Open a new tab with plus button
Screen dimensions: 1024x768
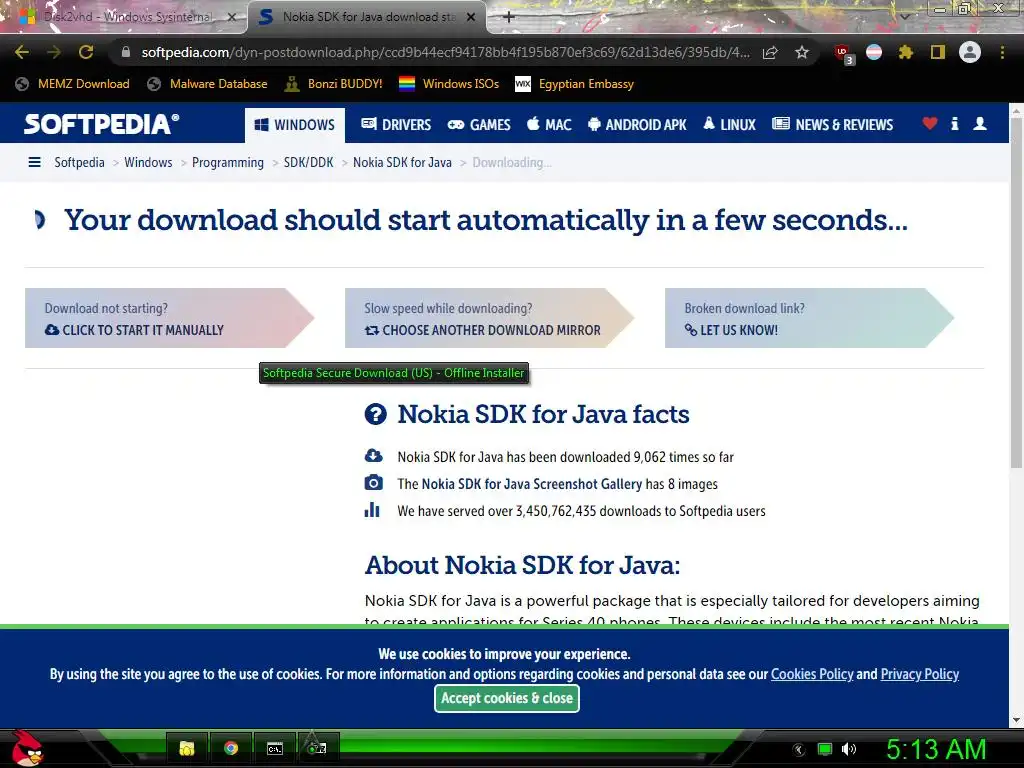point(509,17)
